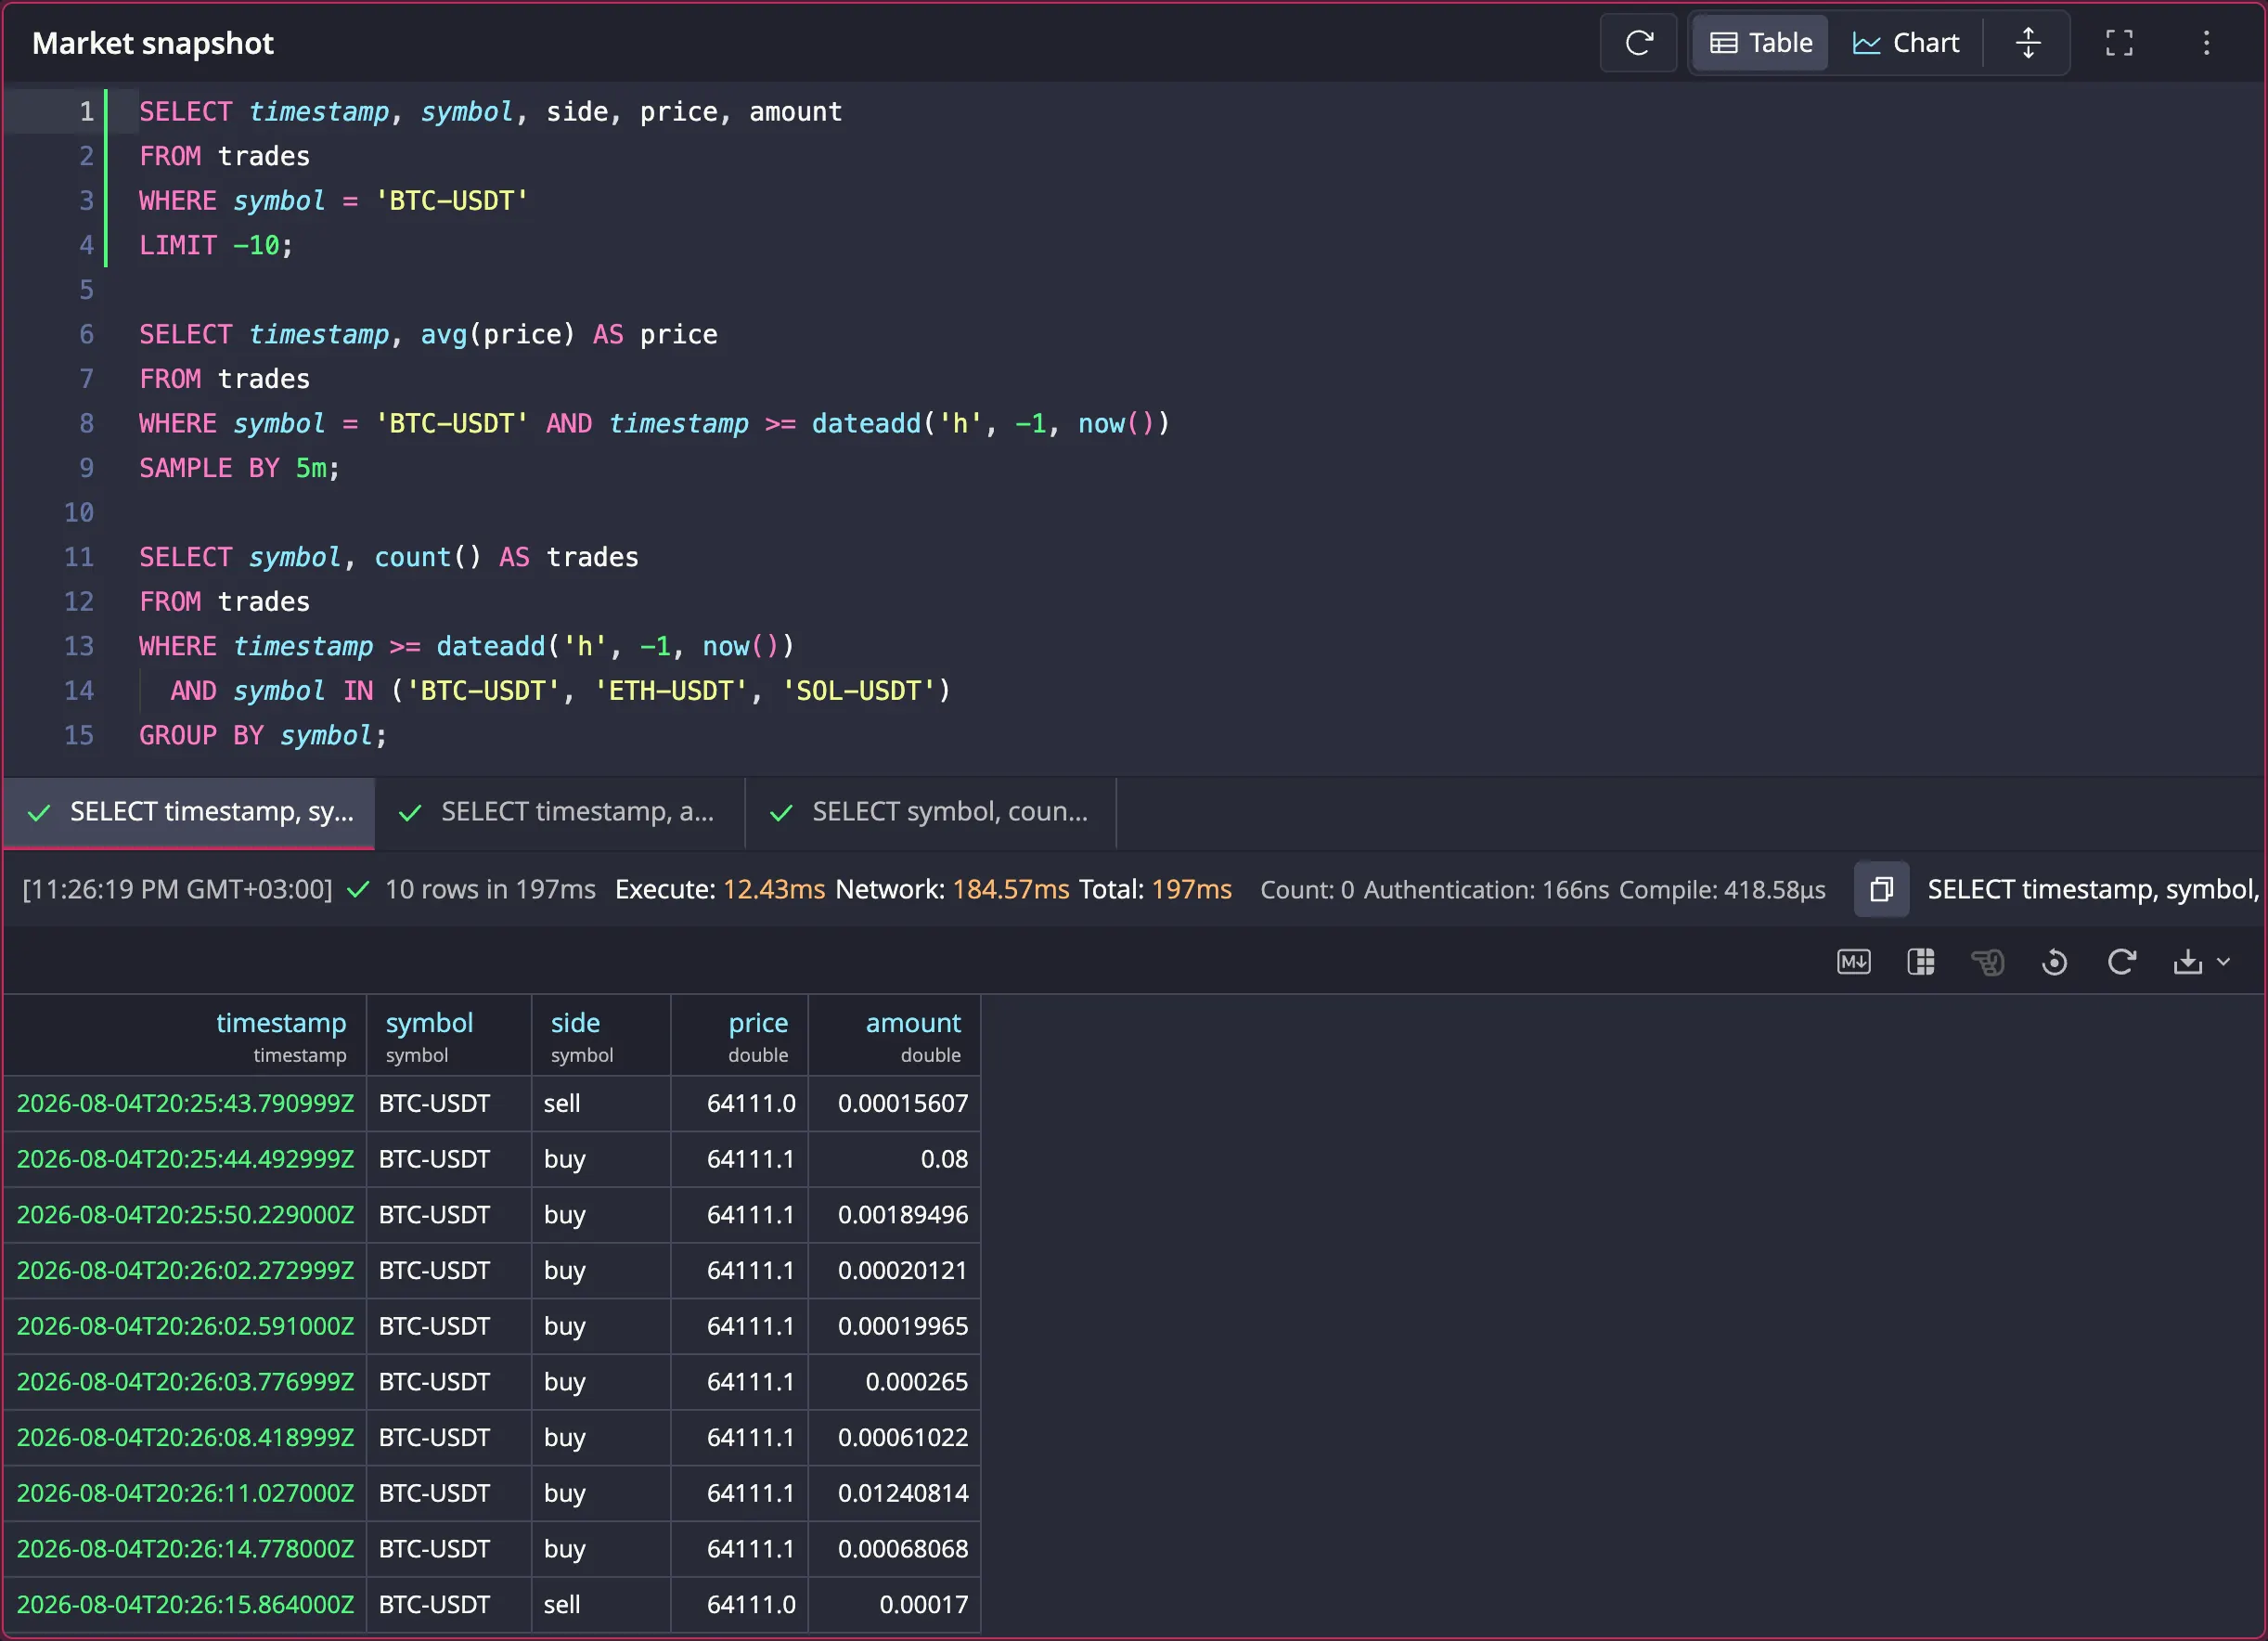Click price cell 64111.0 in last row
2268x1641 pixels.
(x=739, y=1605)
